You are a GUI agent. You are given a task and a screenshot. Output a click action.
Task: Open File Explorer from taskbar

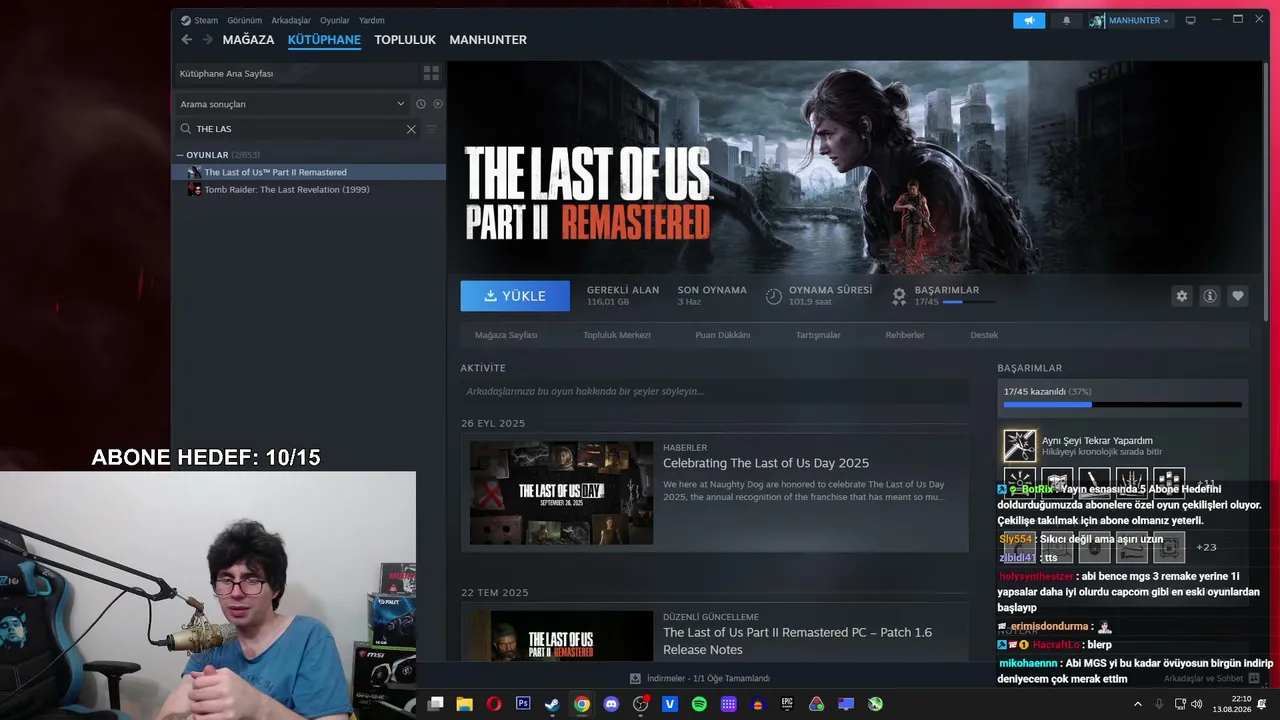click(x=464, y=704)
